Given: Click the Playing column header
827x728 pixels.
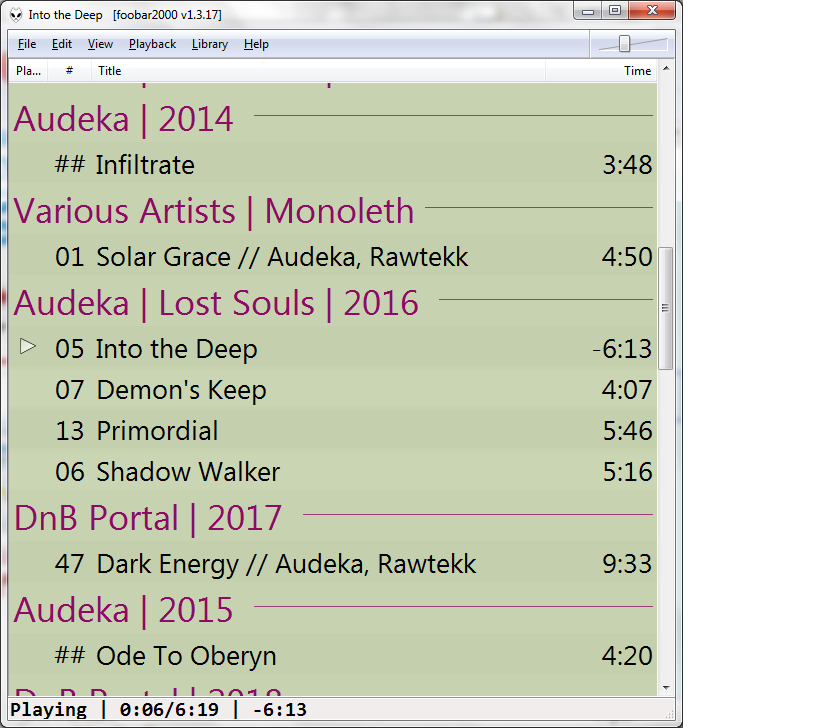Looking at the screenshot, I should click(x=28, y=71).
